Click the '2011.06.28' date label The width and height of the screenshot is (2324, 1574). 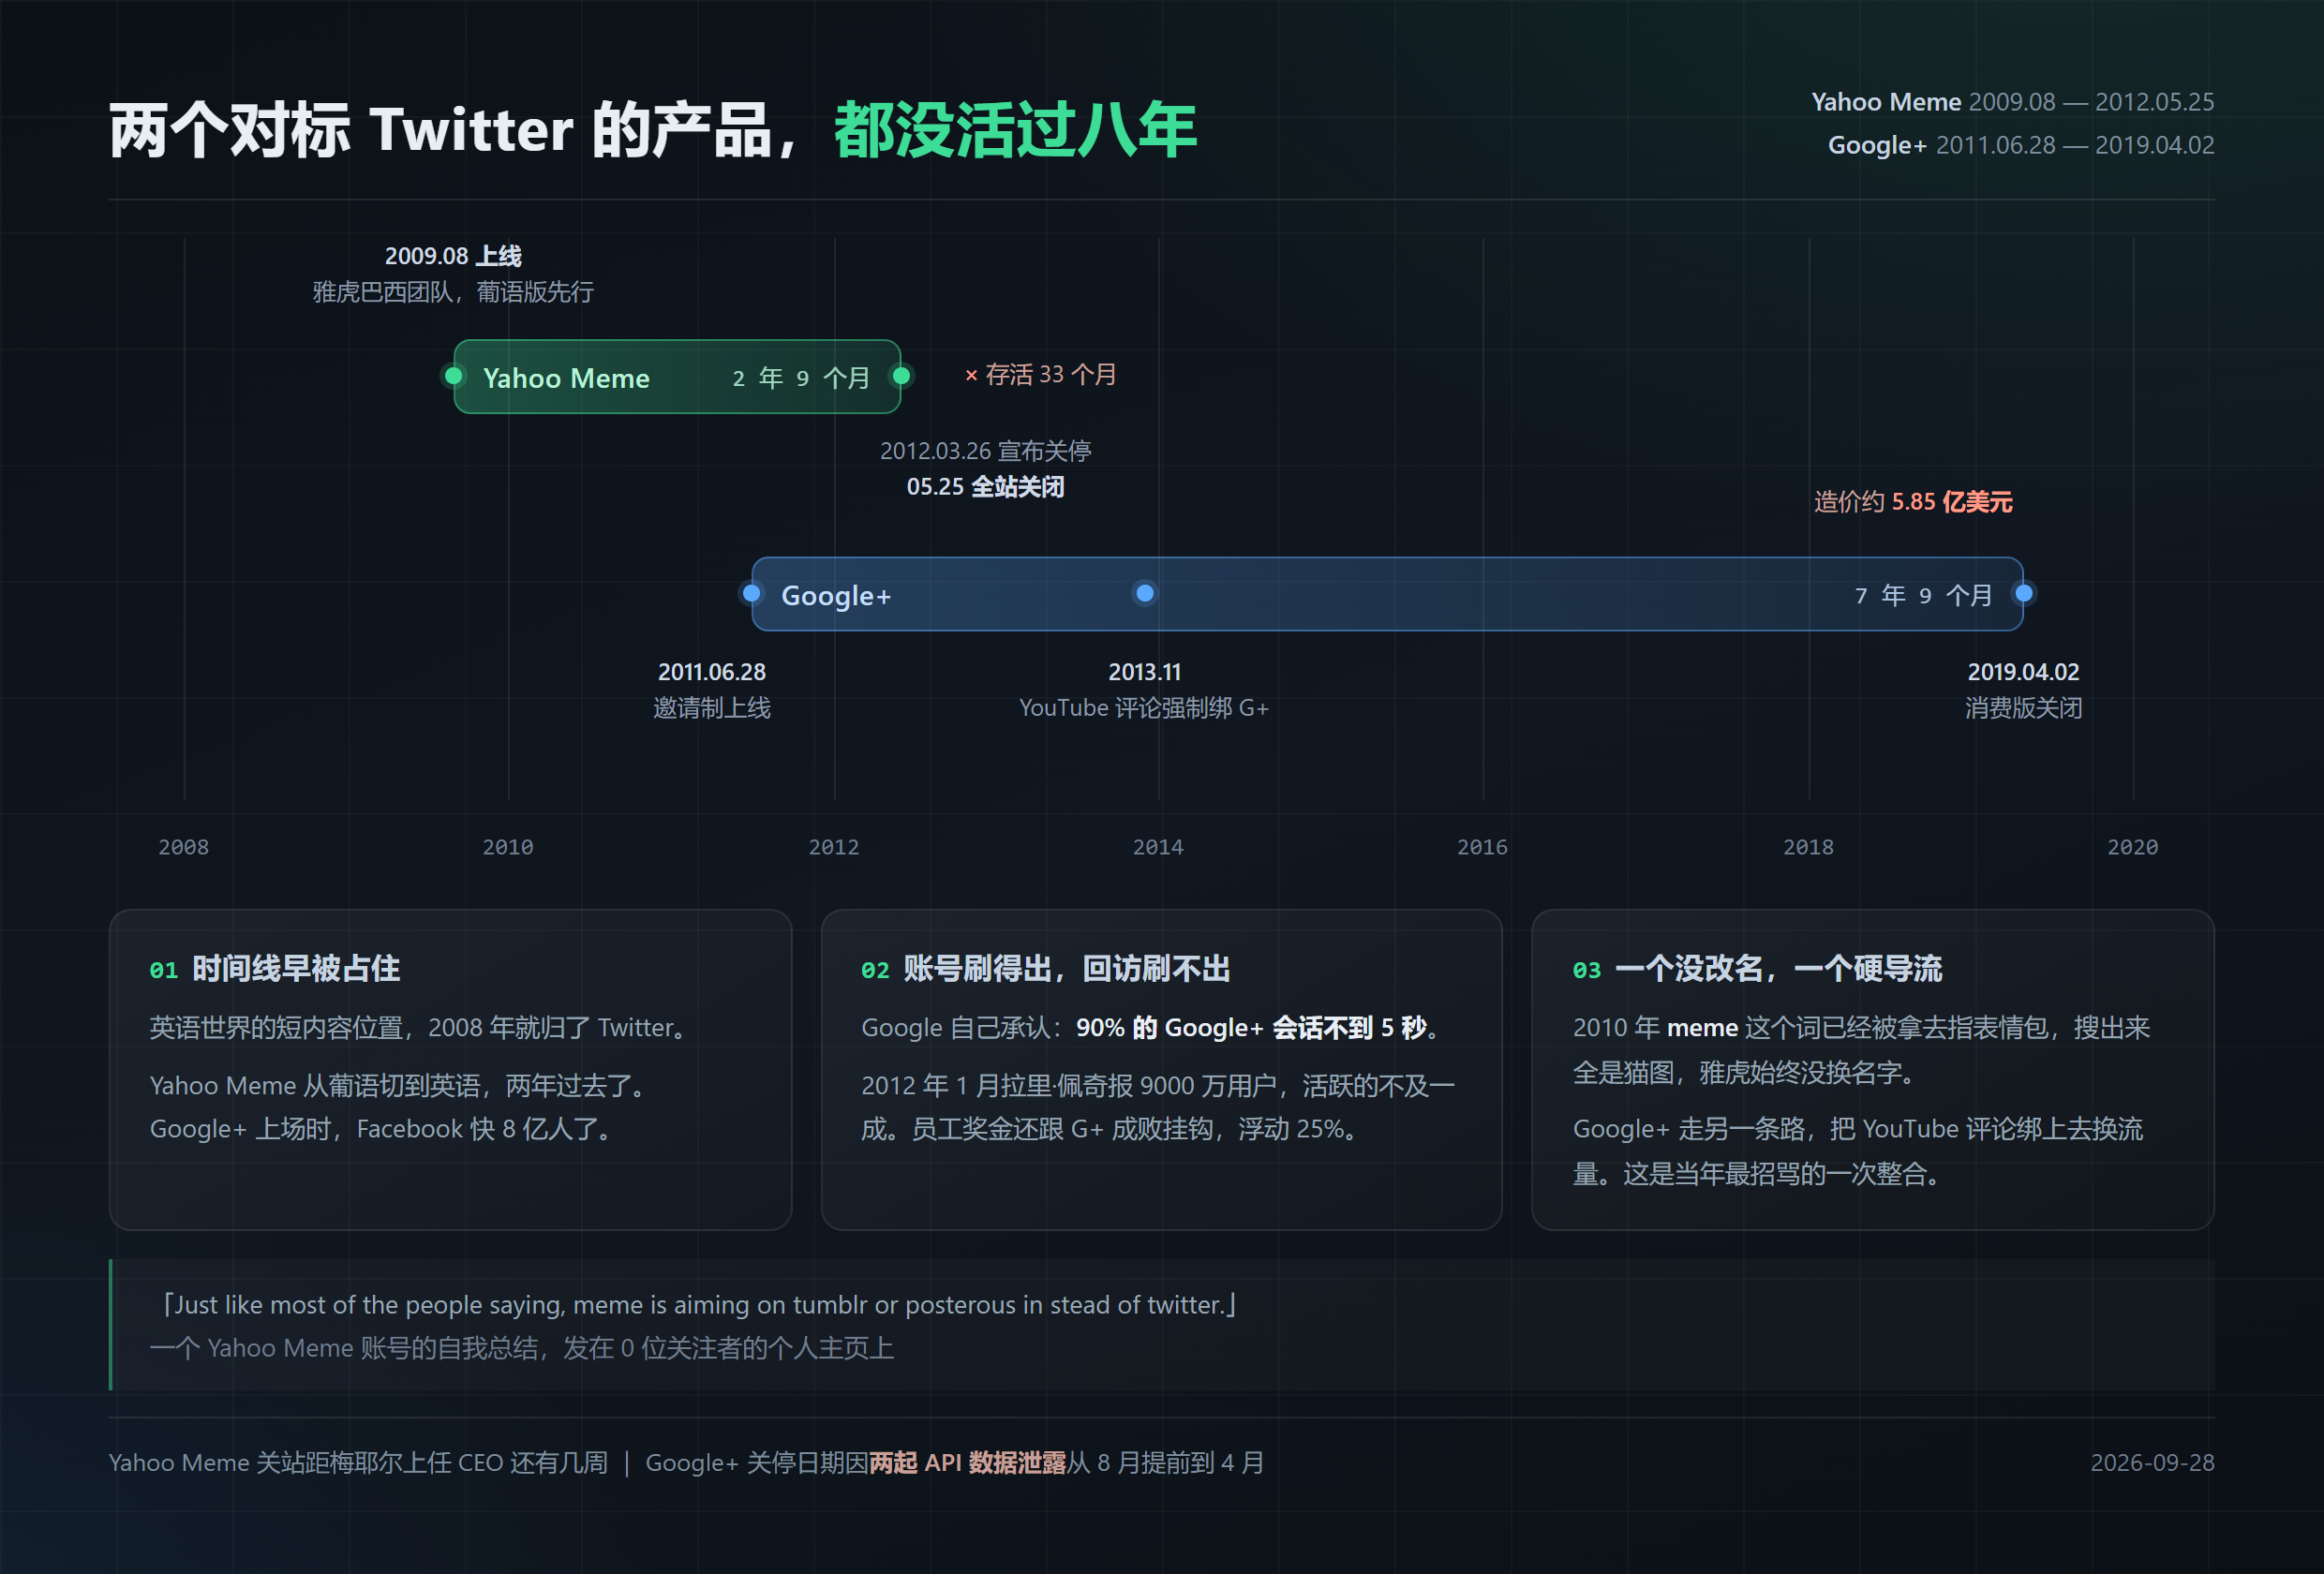click(712, 672)
